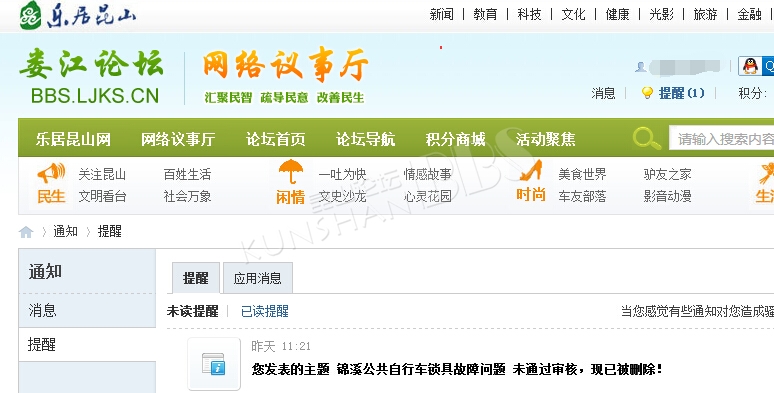This screenshot has height=393, width=774.
Task: Click the 时尚 high-heel shoe icon
Action: 531,171
